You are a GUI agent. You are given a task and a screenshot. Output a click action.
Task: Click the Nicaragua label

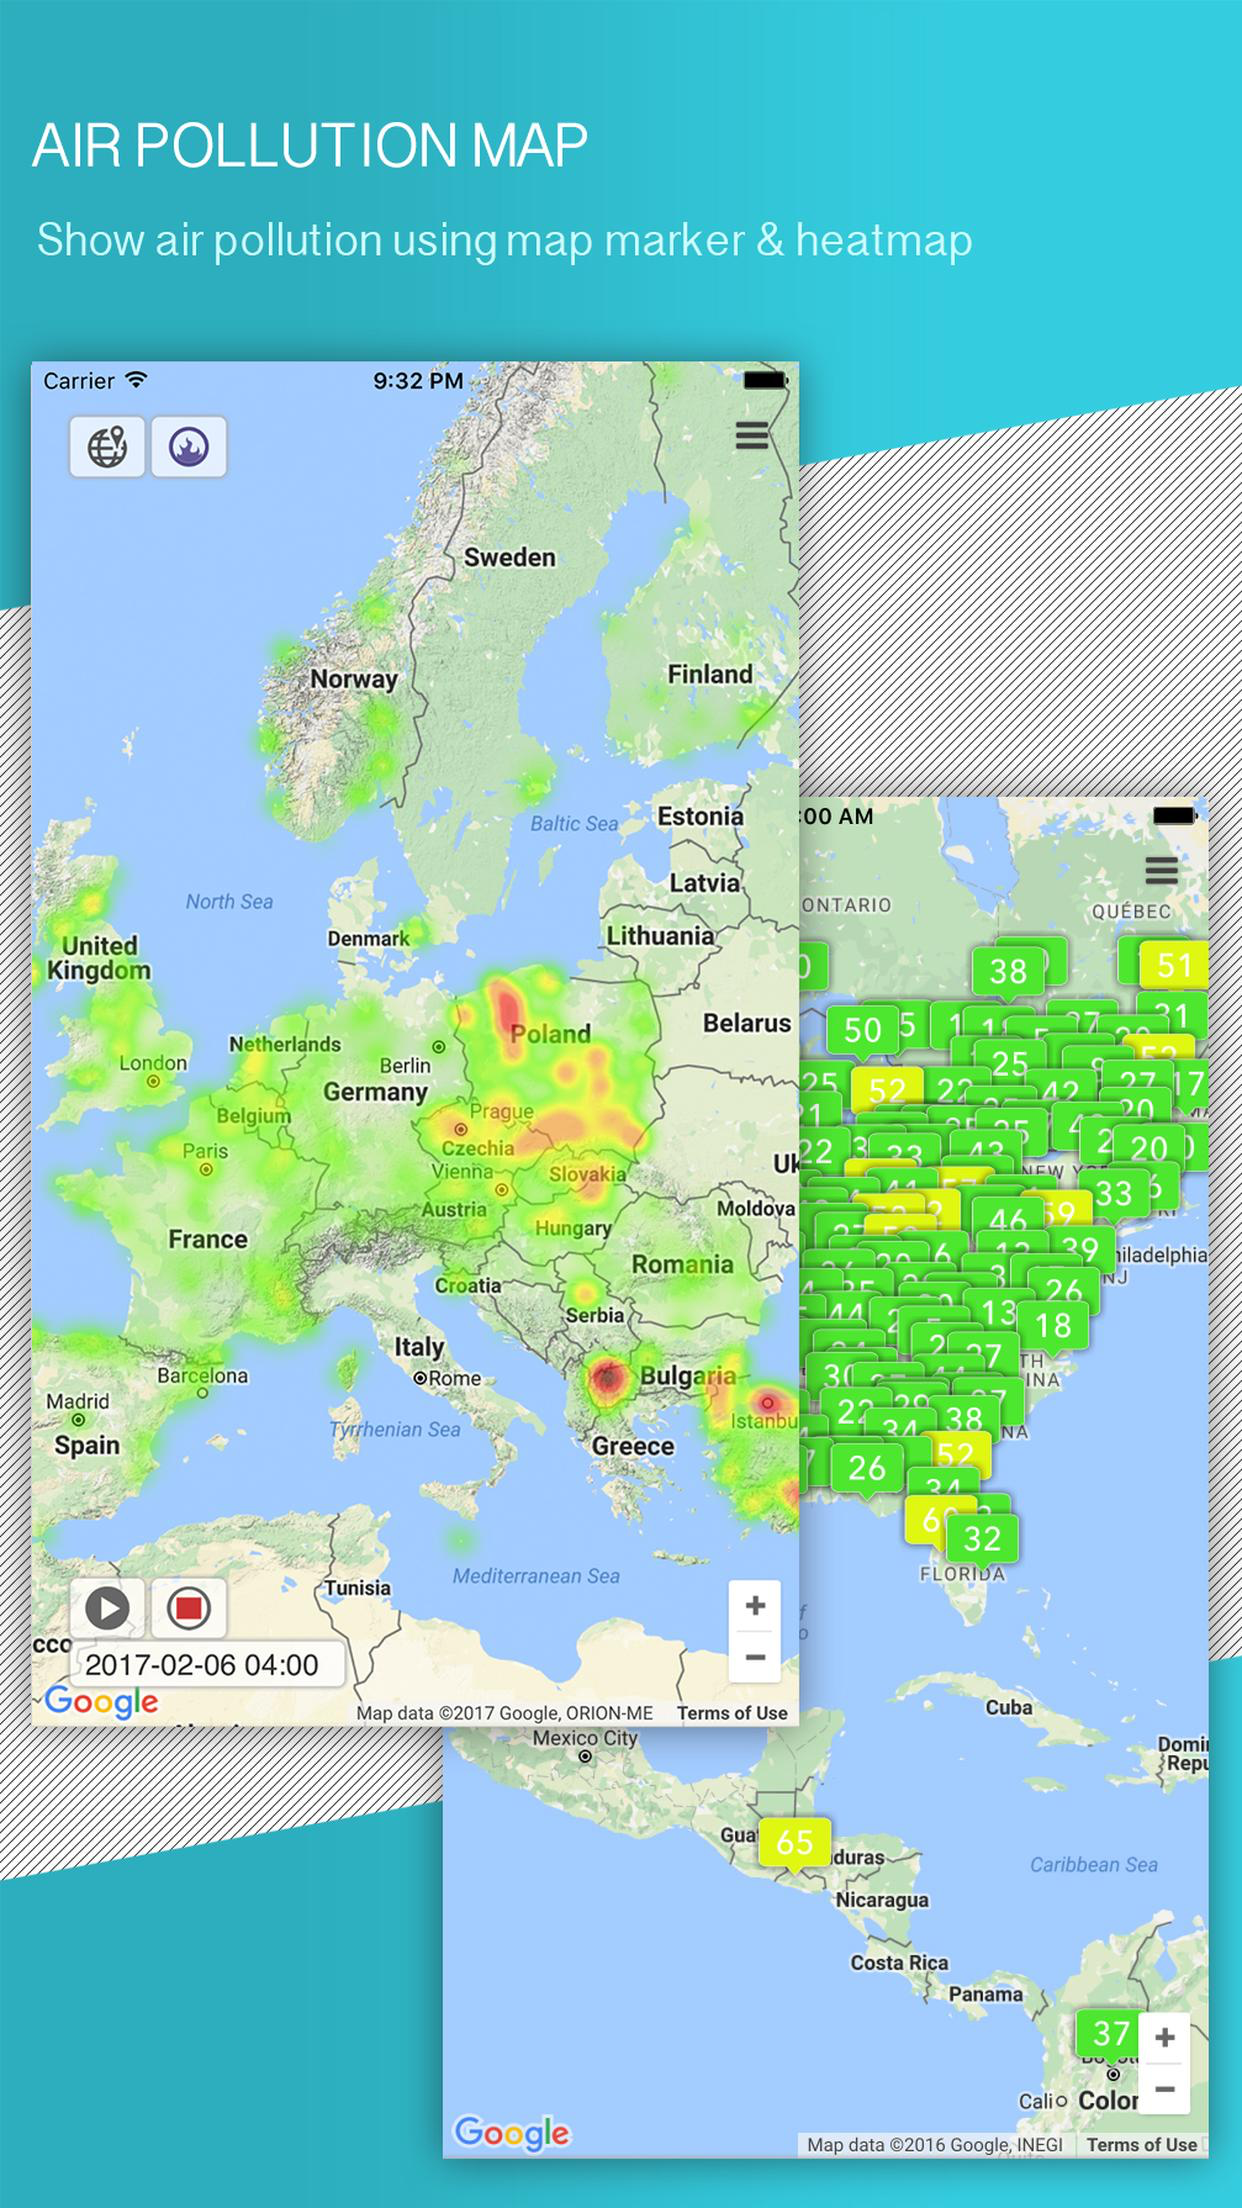pos(882,1900)
